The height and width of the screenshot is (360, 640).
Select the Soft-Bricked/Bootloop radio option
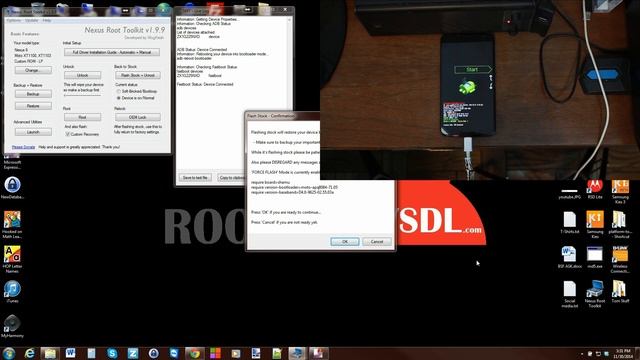click(x=119, y=91)
